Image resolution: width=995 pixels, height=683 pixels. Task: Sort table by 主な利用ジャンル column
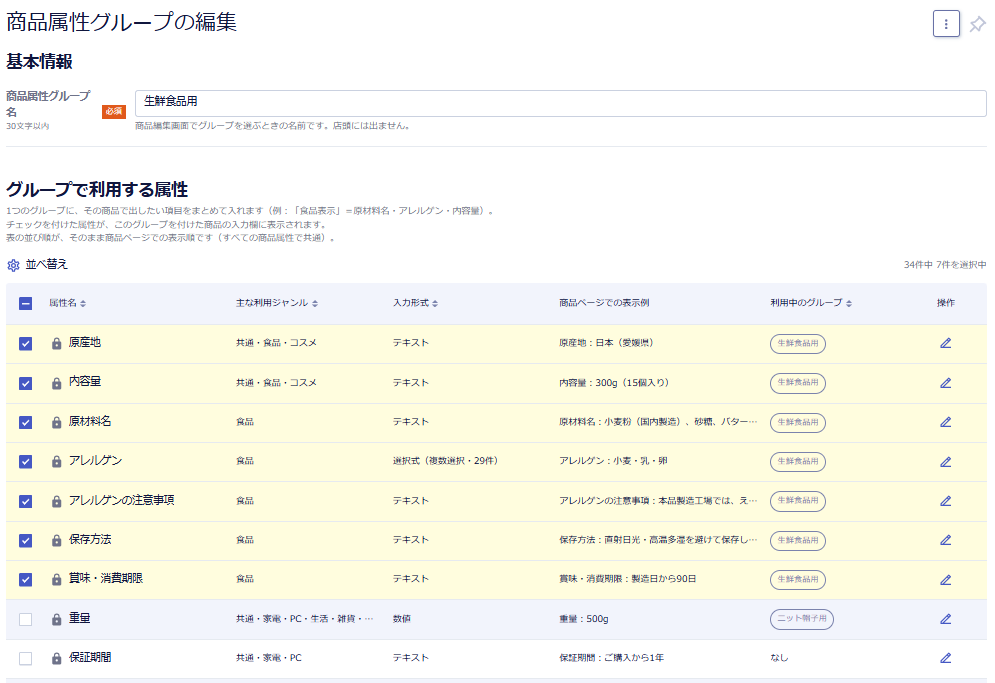click(277, 303)
